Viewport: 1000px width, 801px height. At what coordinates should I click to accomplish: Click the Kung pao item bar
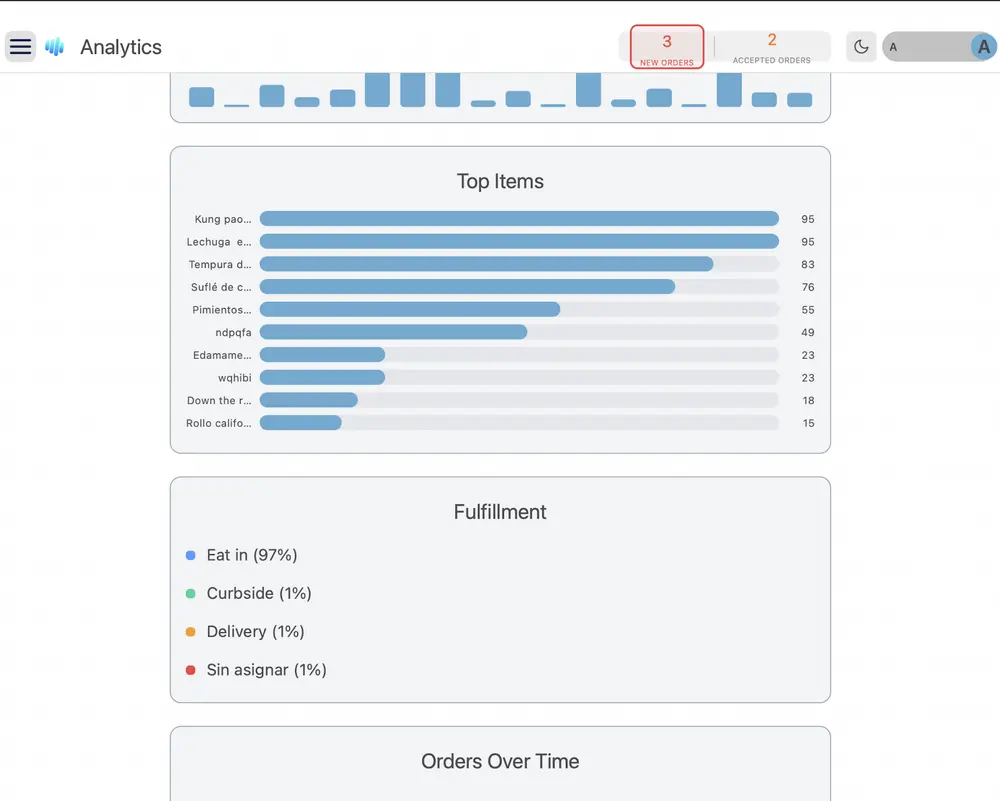(x=519, y=219)
